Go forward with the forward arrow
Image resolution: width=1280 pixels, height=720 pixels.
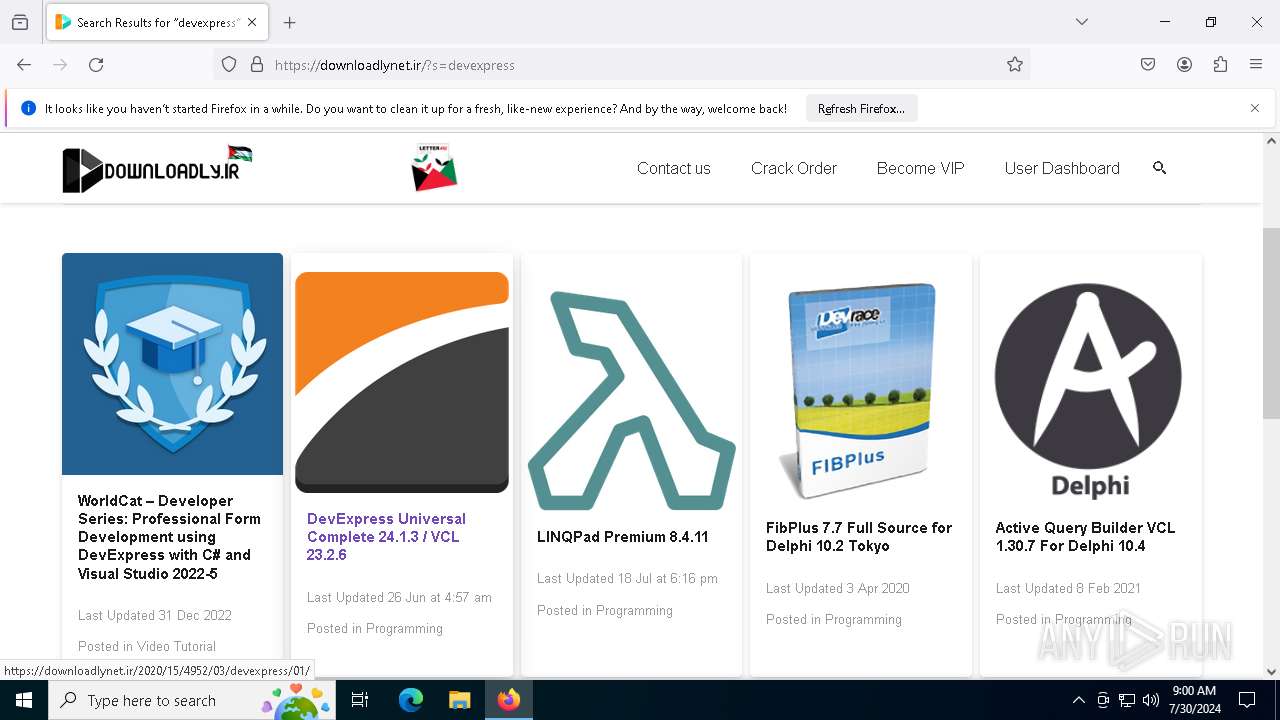click(60, 64)
